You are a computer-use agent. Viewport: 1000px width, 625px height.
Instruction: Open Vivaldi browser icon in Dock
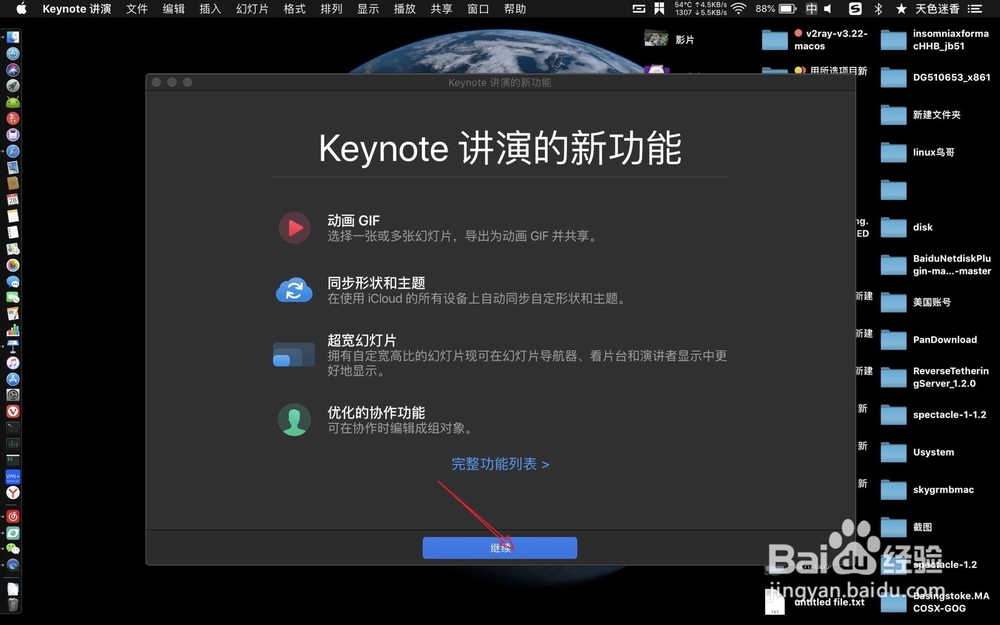point(13,411)
